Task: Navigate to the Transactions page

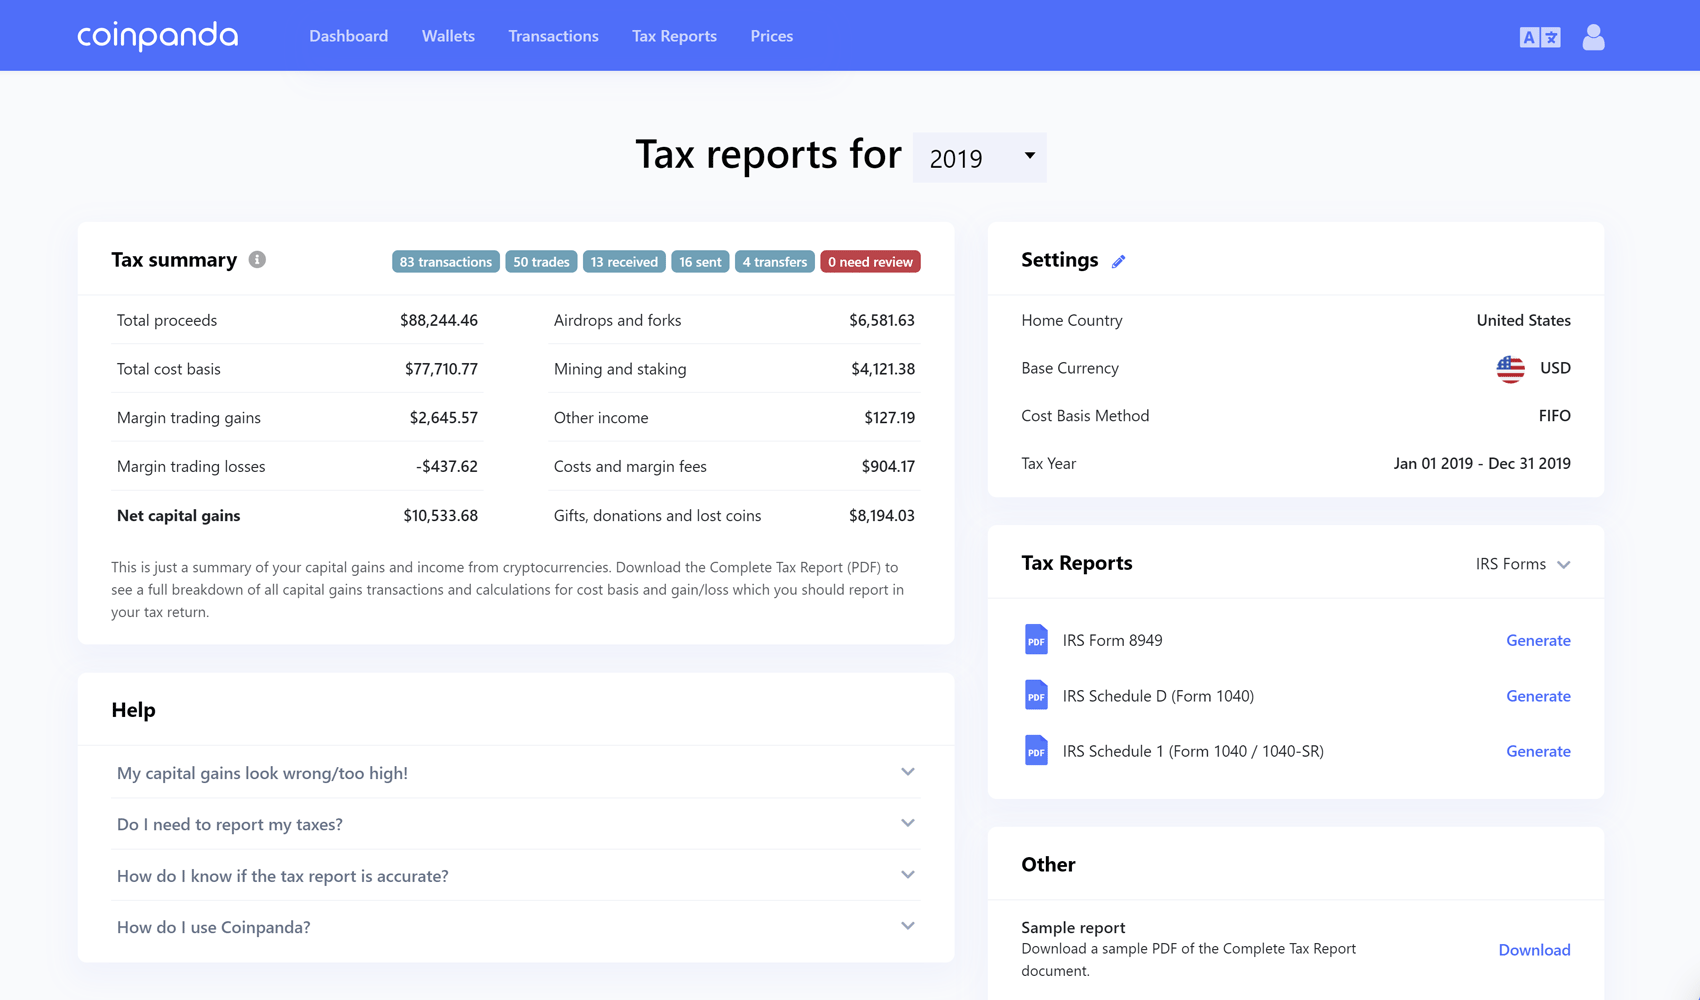Action: [553, 36]
